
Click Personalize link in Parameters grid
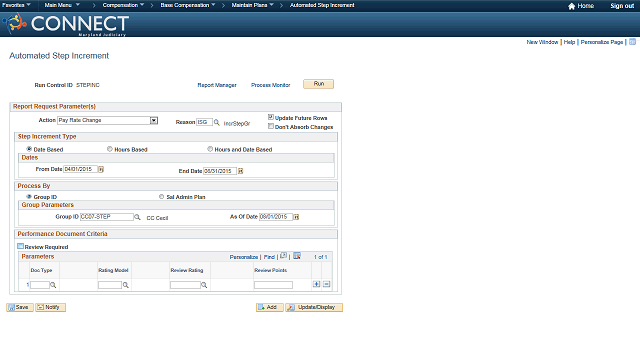click(244, 257)
